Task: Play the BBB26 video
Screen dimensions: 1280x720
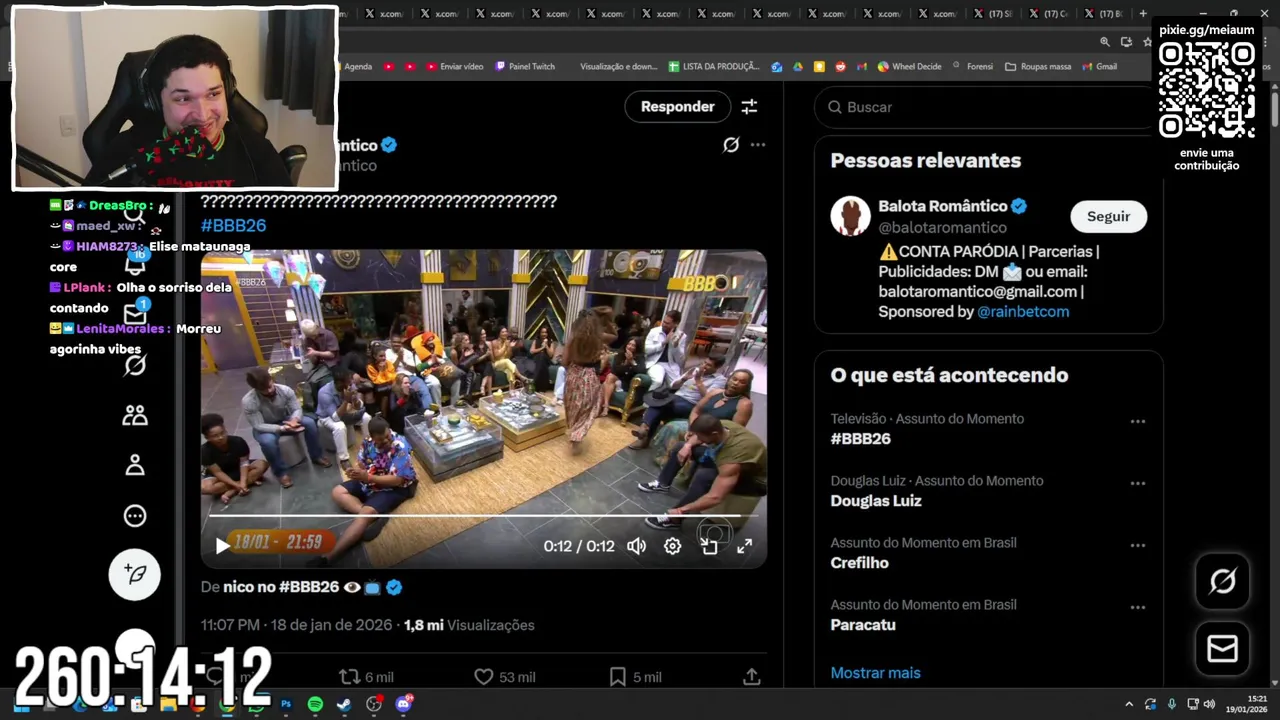Action: [222, 546]
